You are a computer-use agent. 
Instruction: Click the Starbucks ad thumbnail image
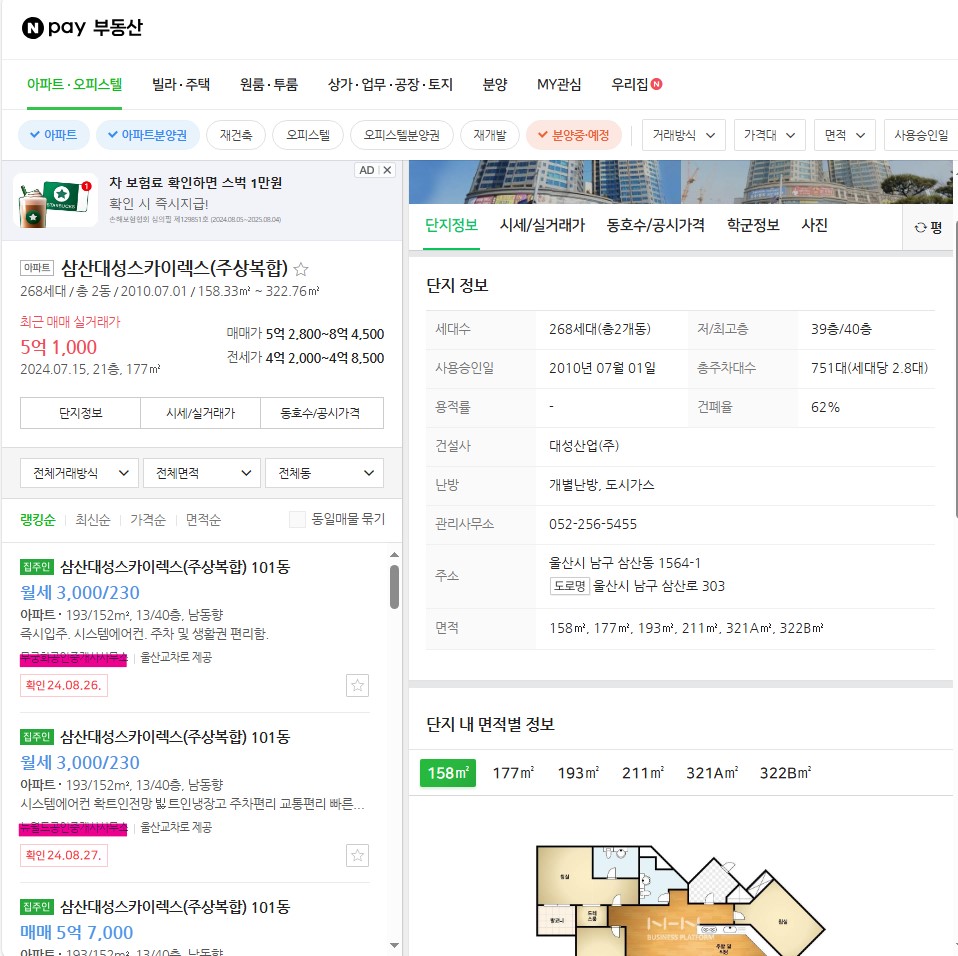(56, 200)
